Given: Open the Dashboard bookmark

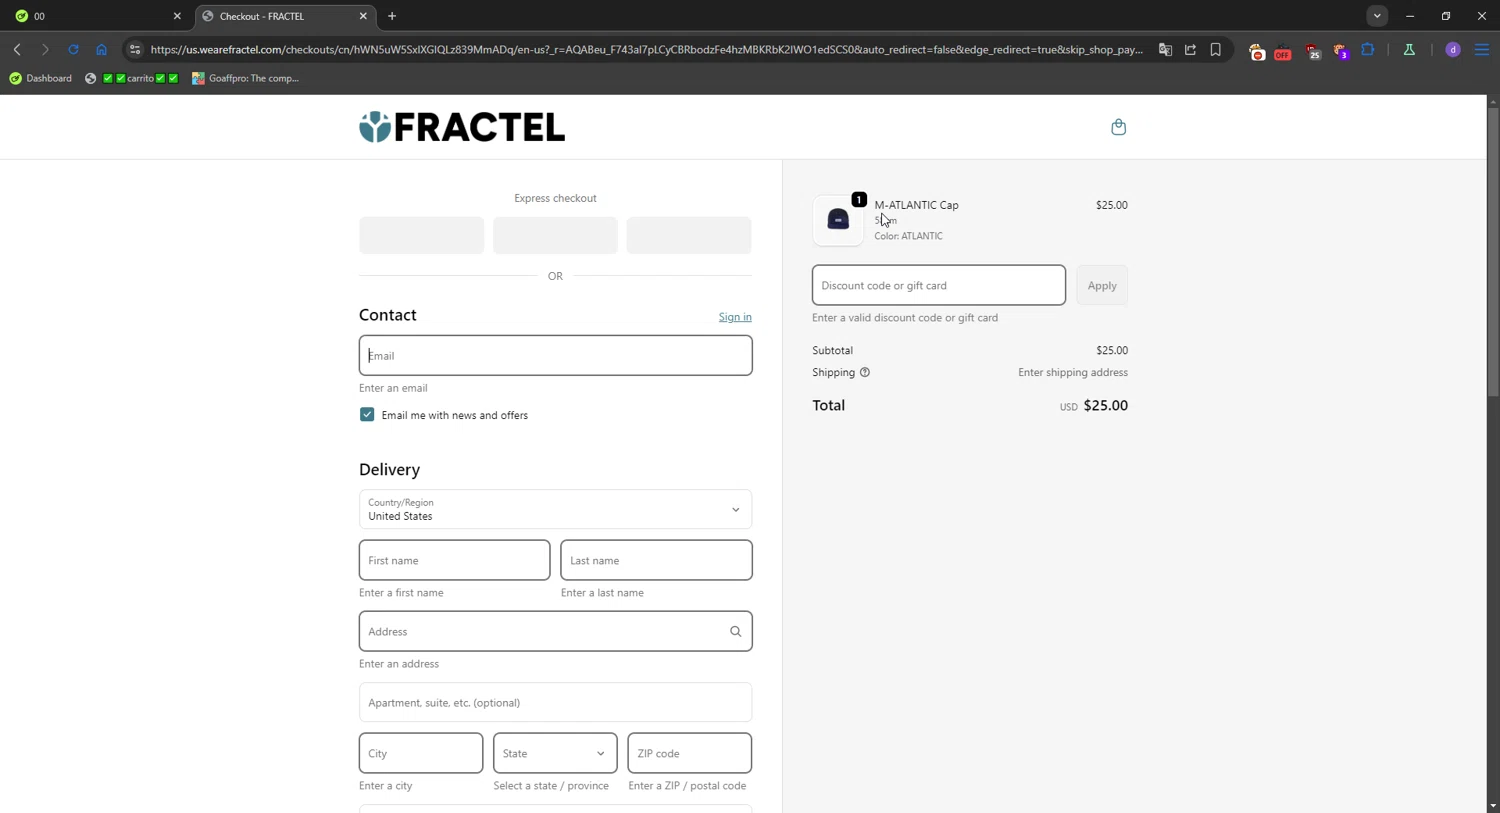Looking at the screenshot, I should (41, 78).
